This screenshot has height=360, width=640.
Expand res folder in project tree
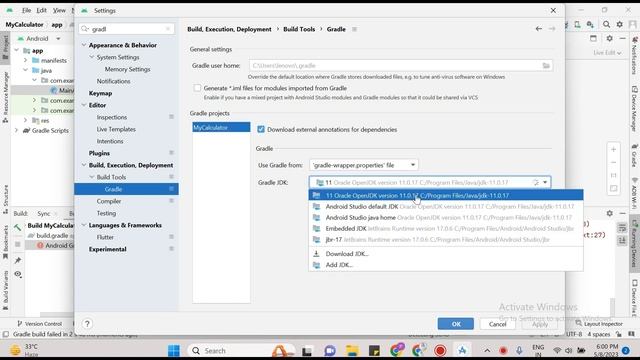(x=26, y=120)
